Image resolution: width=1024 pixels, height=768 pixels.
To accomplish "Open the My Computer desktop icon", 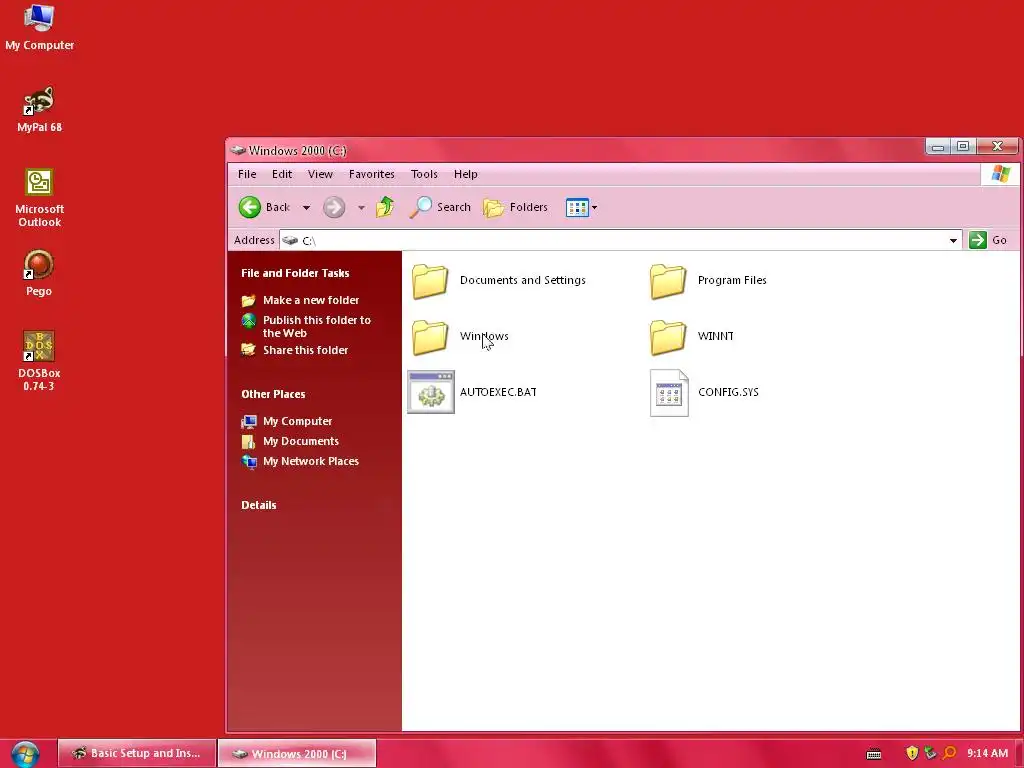I will click(x=39, y=27).
